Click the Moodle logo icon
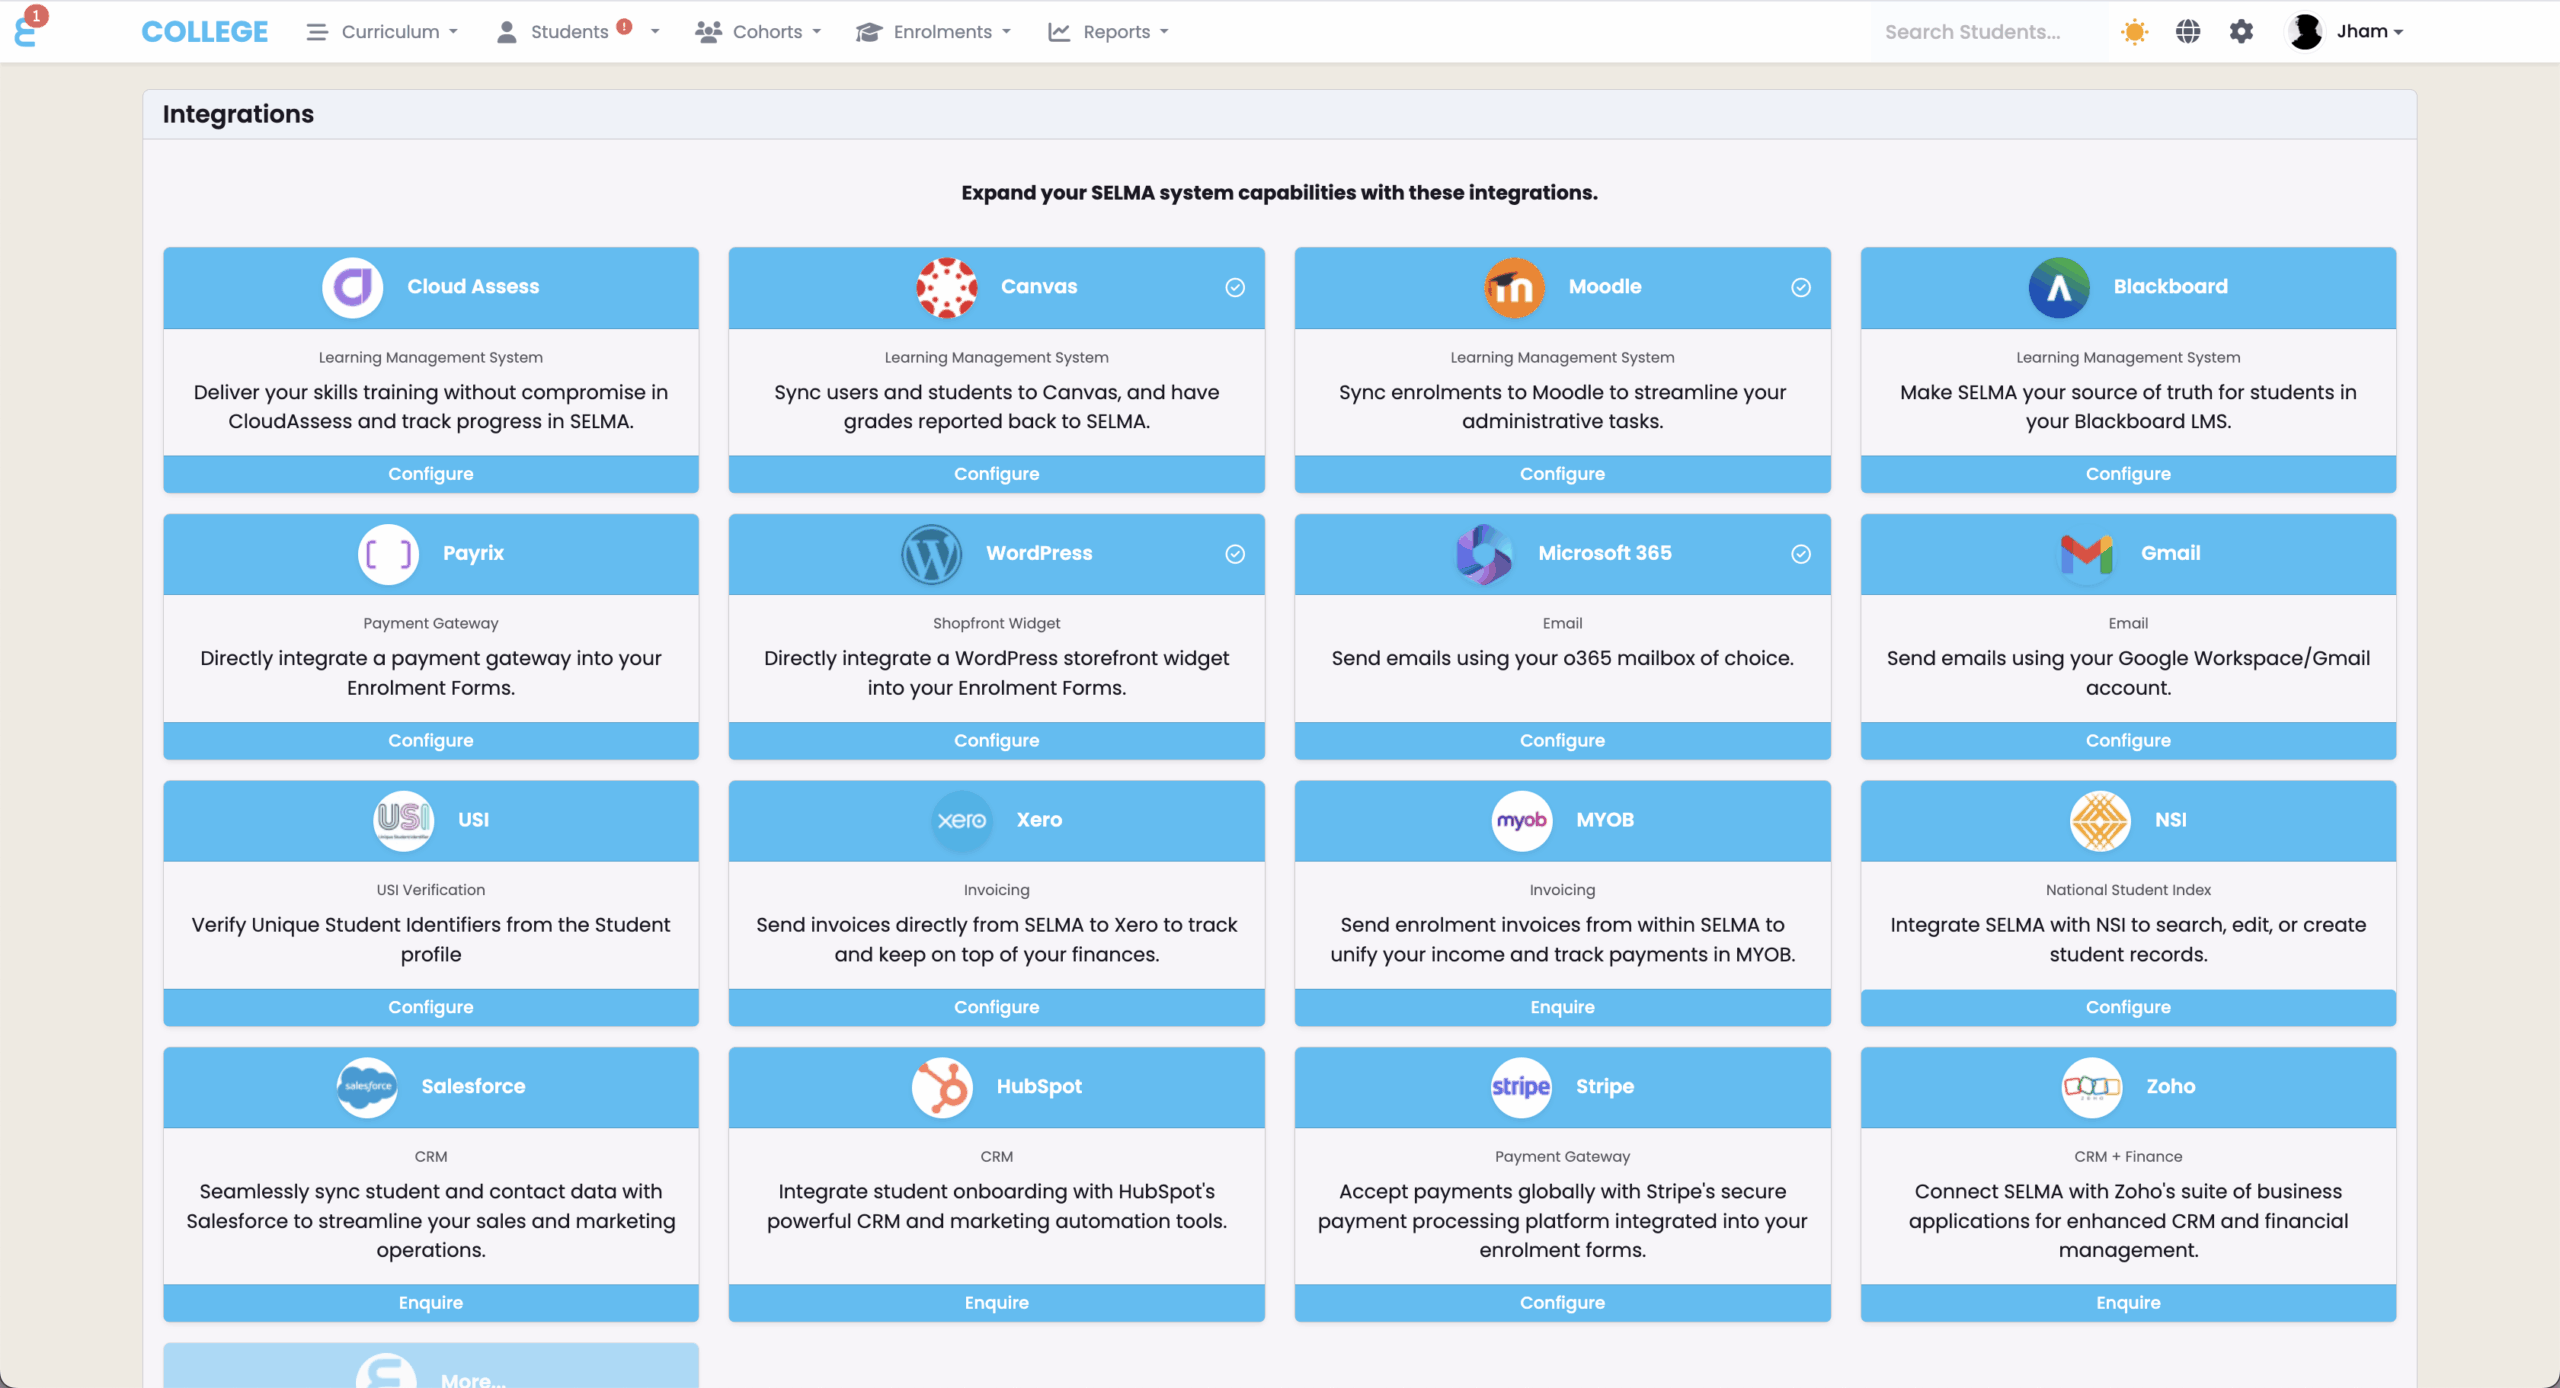 (1513, 287)
